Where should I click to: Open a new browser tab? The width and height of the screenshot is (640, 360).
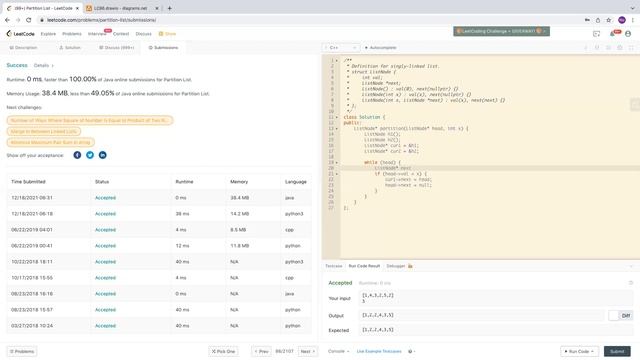(x=169, y=8)
